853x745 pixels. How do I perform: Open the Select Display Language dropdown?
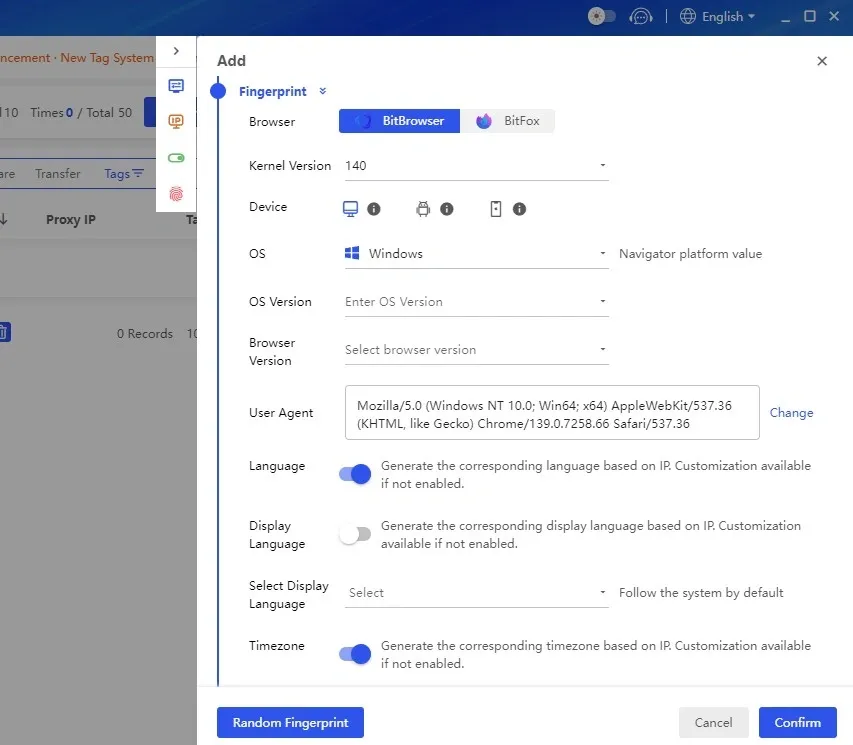(x=476, y=593)
